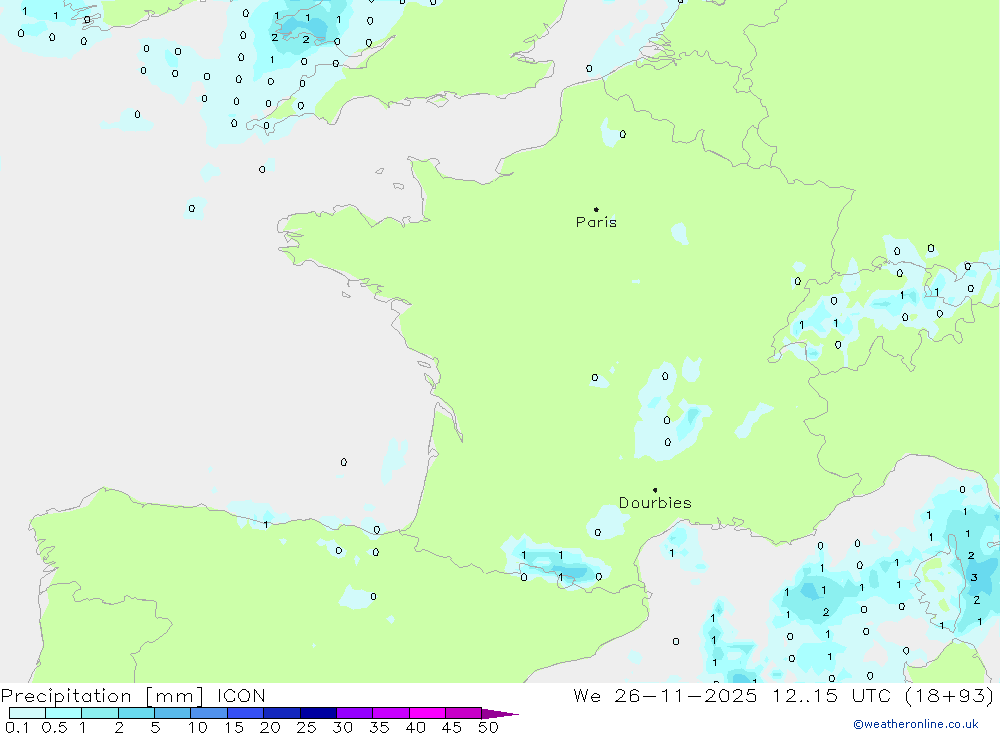The width and height of the screenshot is (1000, 733).
Task: Pick the 35–40 mm legend color swatch
Action: (x=391, y=713)
